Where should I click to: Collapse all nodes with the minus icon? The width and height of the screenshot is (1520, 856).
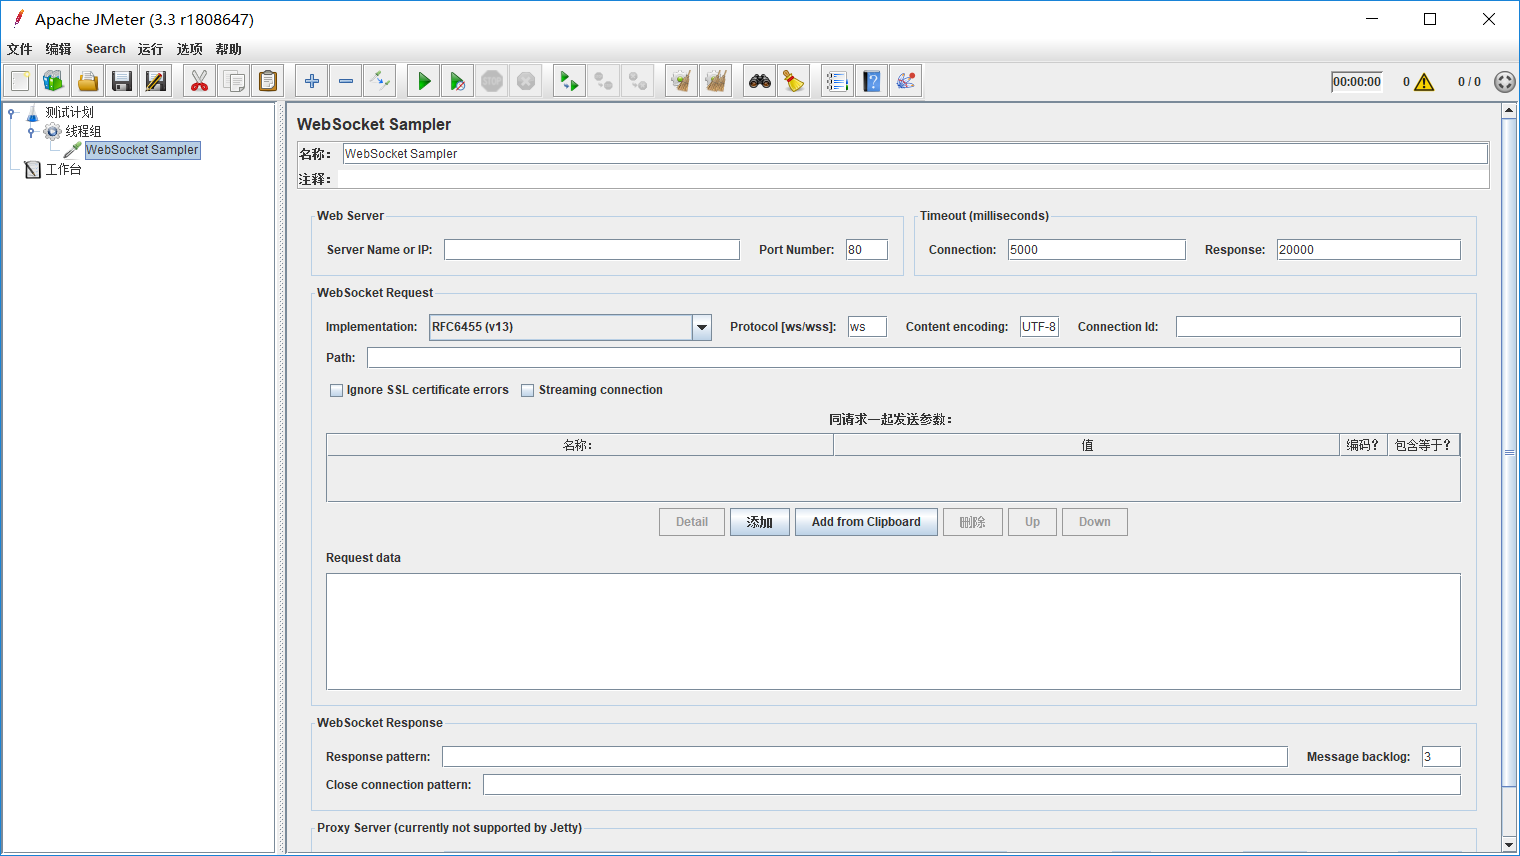[x=346, y=81]
